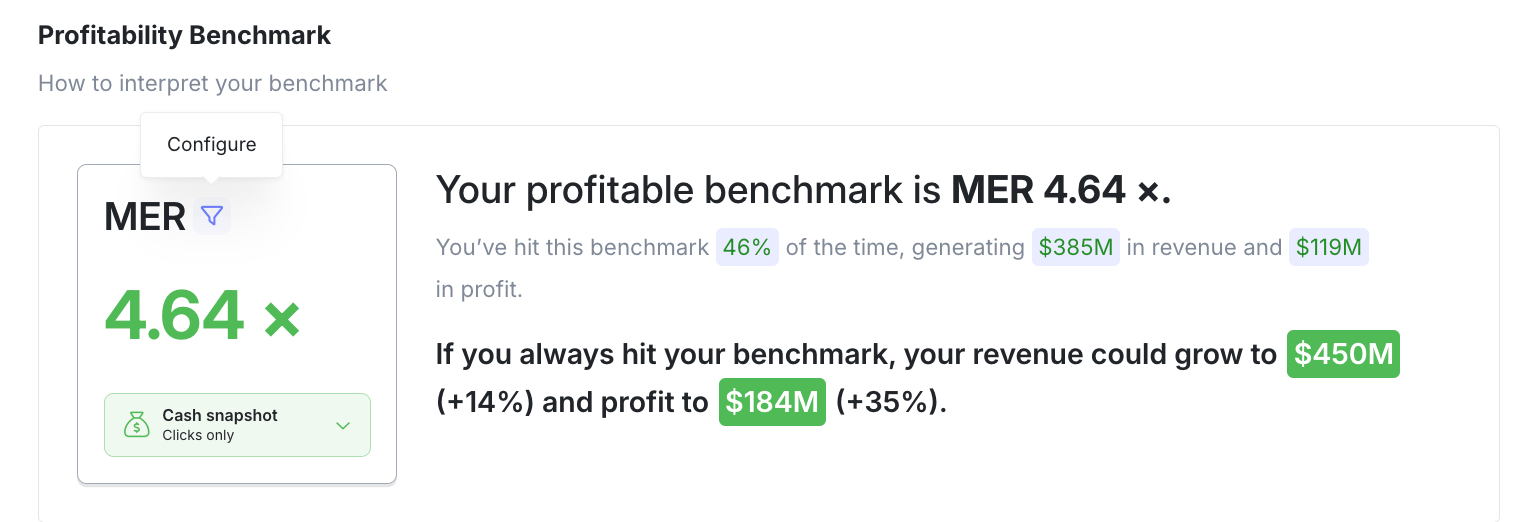Select the $450M green revenue badge

tap(1343, 355)
